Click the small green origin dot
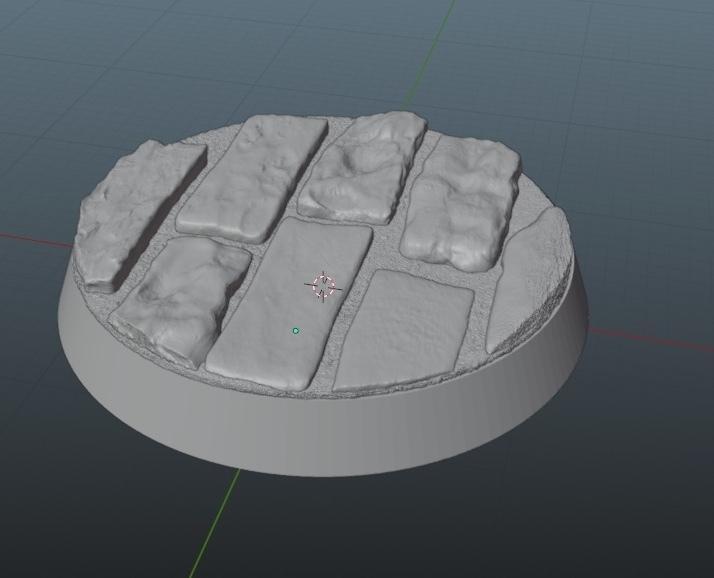Image resolution: width=714 pixels, height=578 pixels. [x=296, y=331]
